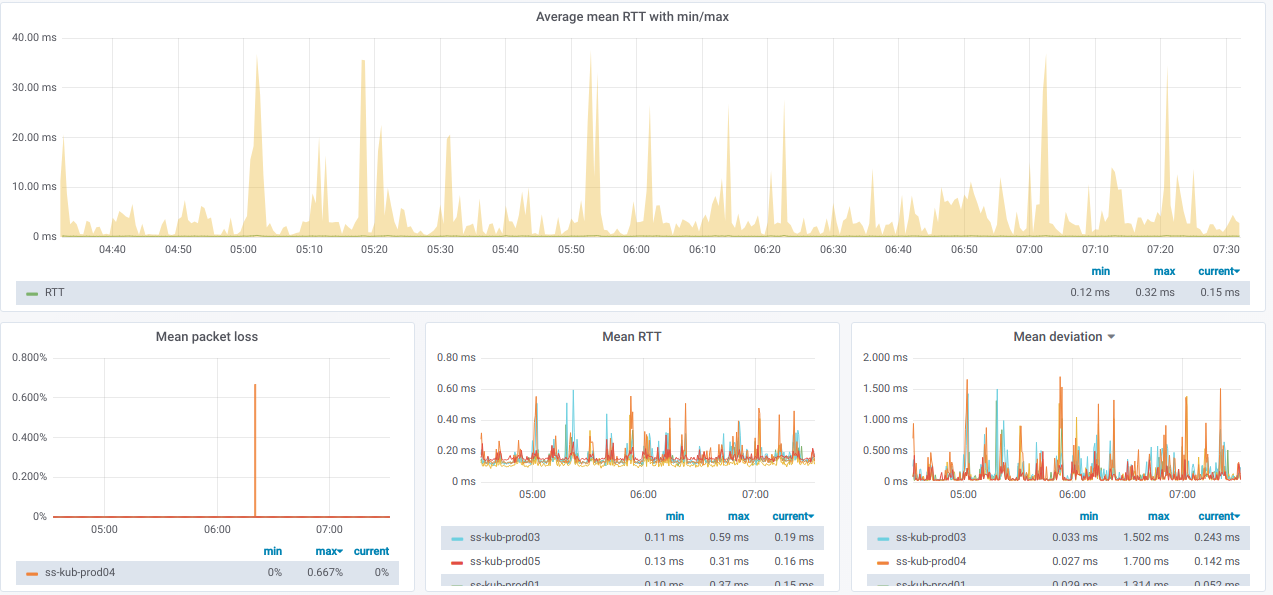Click cyan ss-kub-prod03 swatch in Mean deviation legend
The width and height of the screenshot is (1273, 595).
point(883,538)
